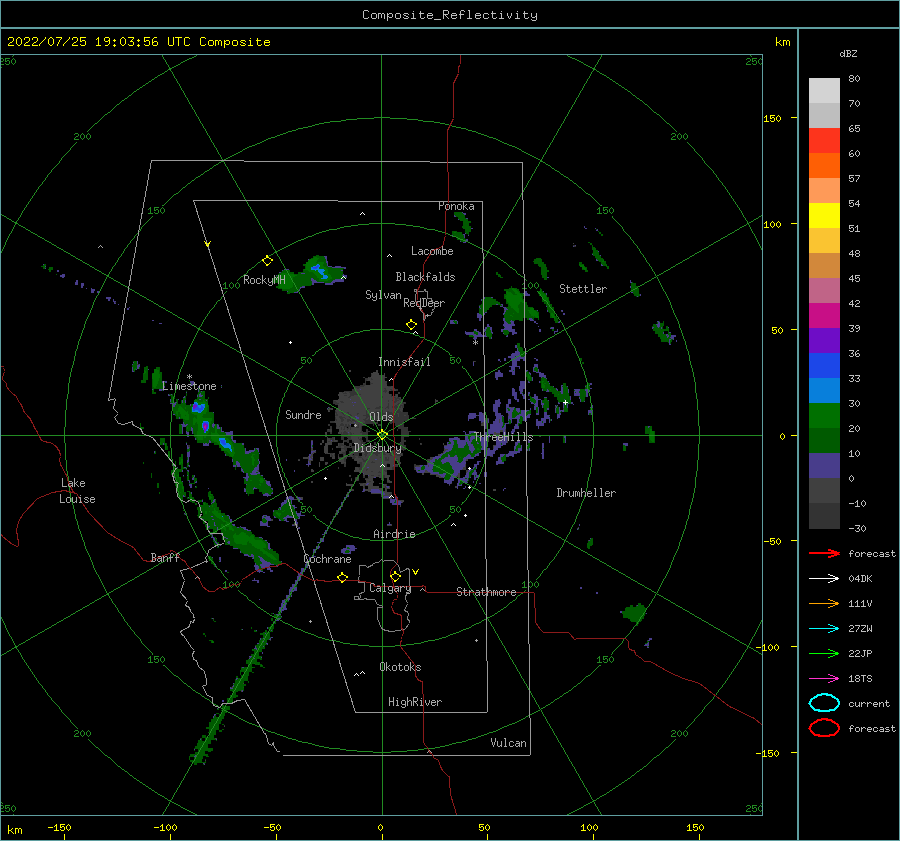Click the Banff label
Screen dimensions: 900x841
coord(165,557)
